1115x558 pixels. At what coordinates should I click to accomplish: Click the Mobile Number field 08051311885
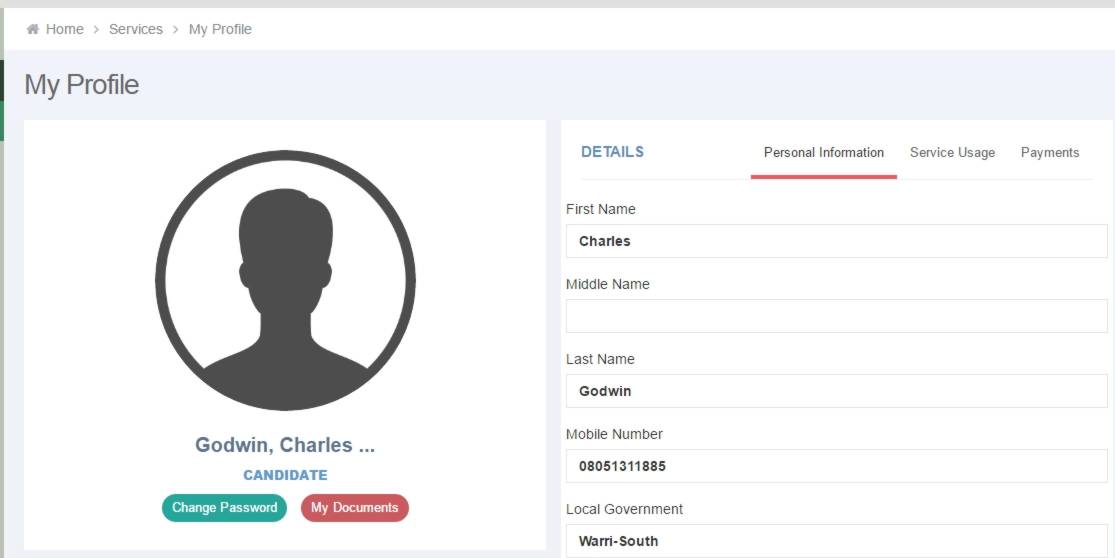[836, 466]
